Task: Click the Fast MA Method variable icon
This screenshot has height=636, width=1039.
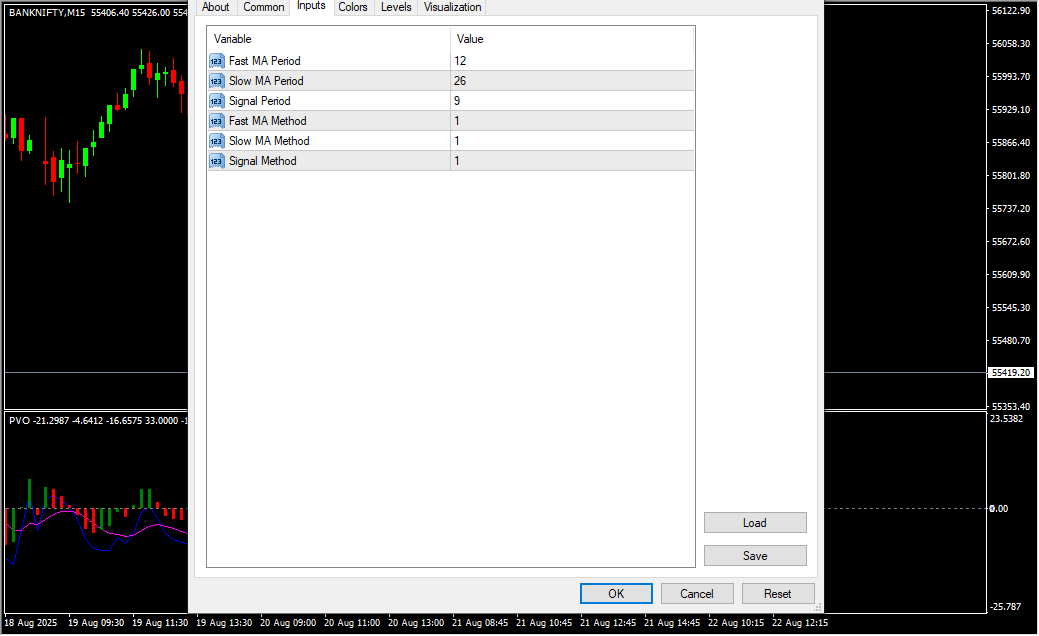Action: pos(217,121)
